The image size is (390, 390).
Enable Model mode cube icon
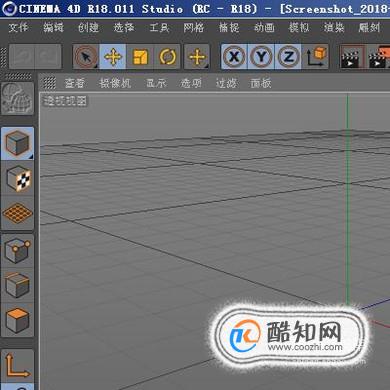[18, 143]
